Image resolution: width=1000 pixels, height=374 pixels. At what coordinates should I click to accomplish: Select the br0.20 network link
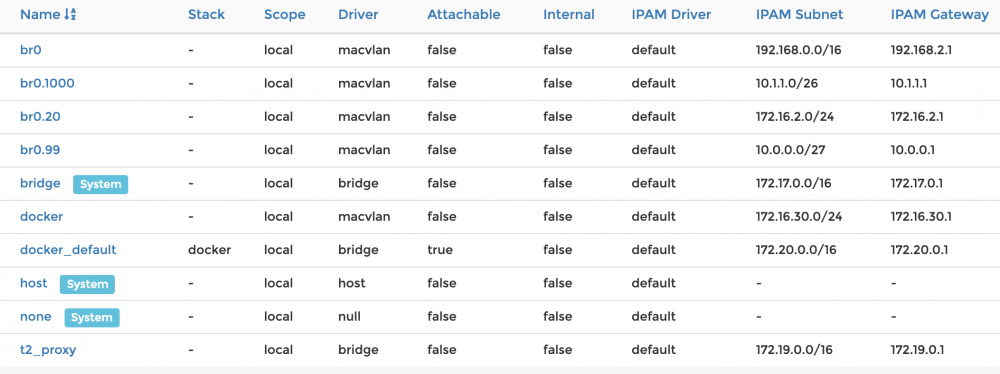point(40,116)
